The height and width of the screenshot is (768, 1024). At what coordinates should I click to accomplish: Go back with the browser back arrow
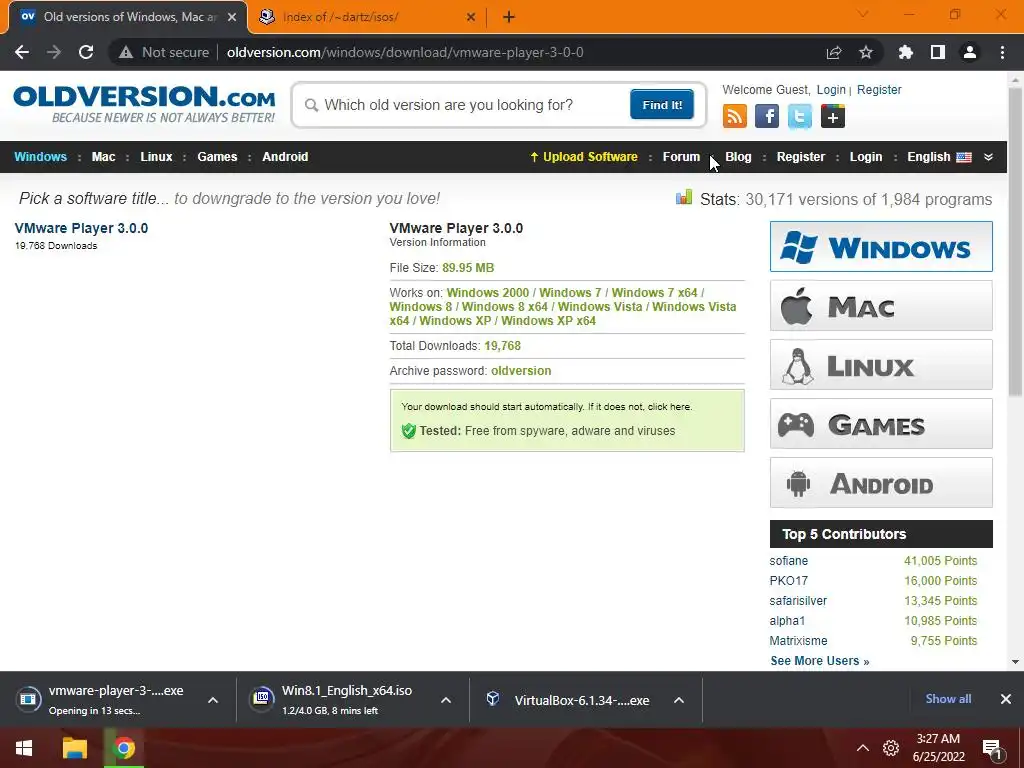22,52
